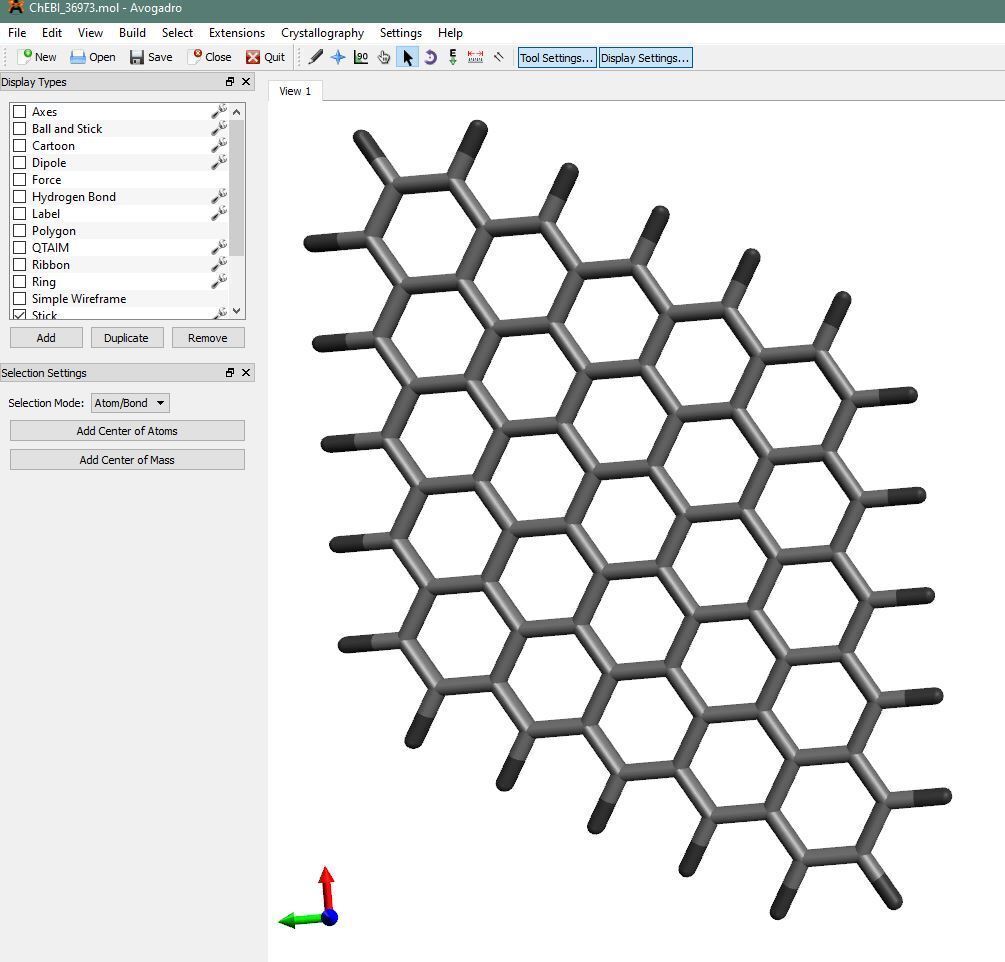Screen dimensions: 1005x962
Task: Check the Hydrogen Bond display type
Action: coord(18,196)
